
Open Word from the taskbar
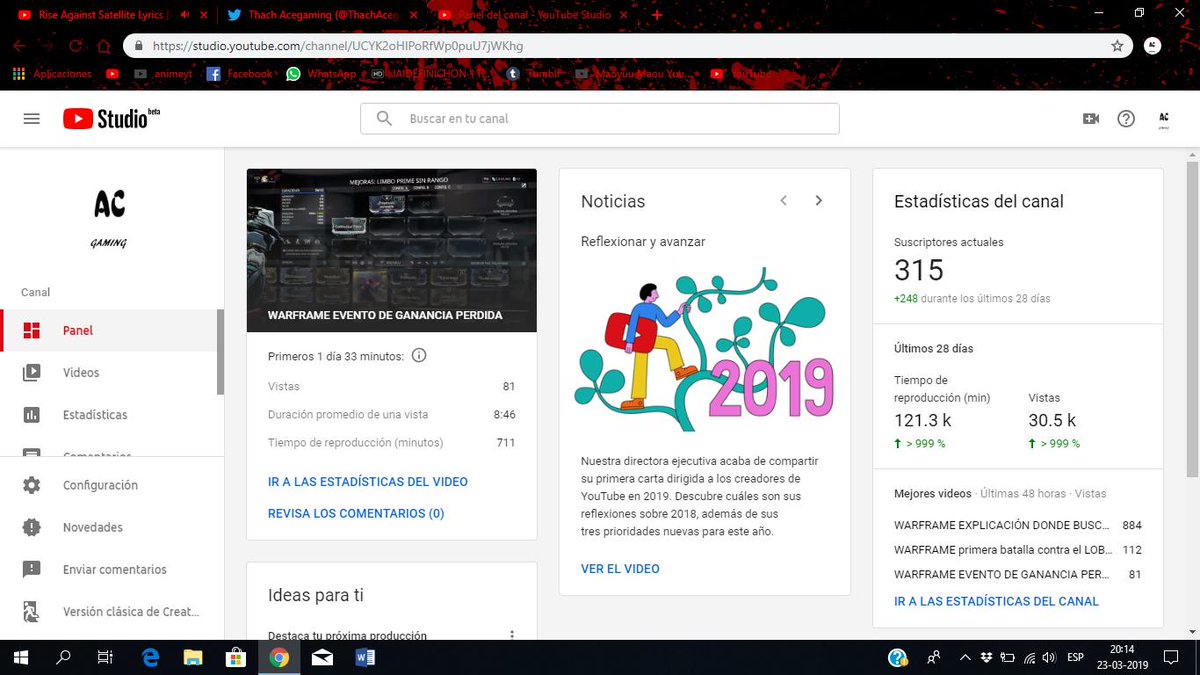pyautogui.click(x=364, y=657)
